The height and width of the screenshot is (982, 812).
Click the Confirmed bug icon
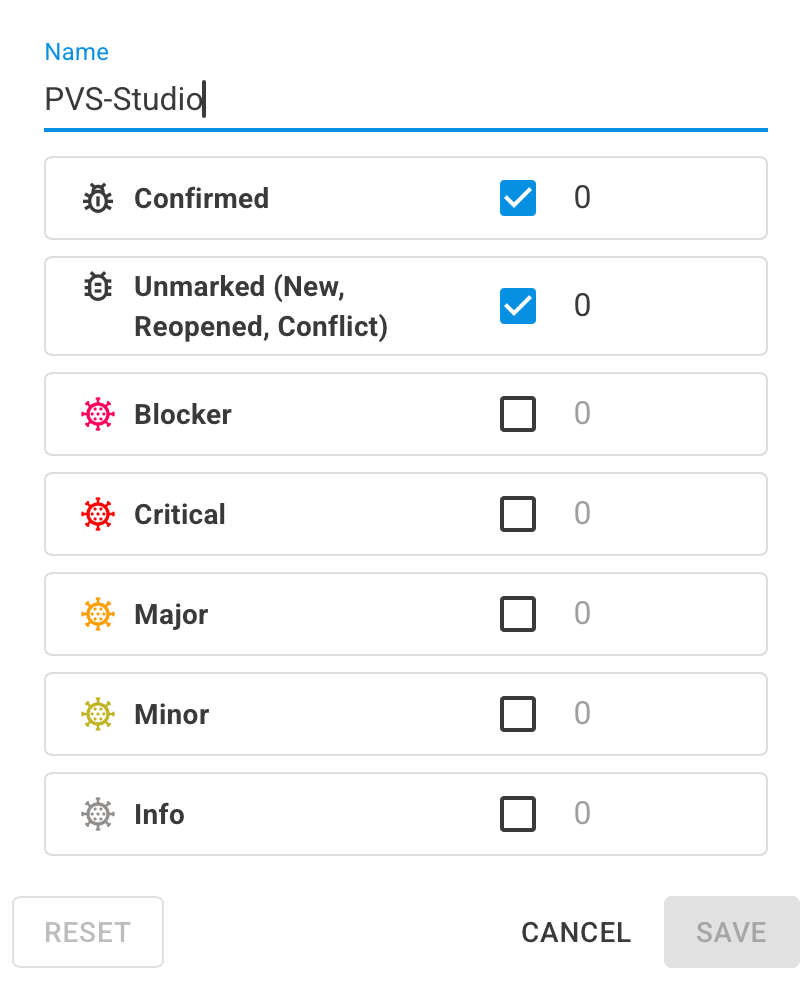[x=98, y=199]
